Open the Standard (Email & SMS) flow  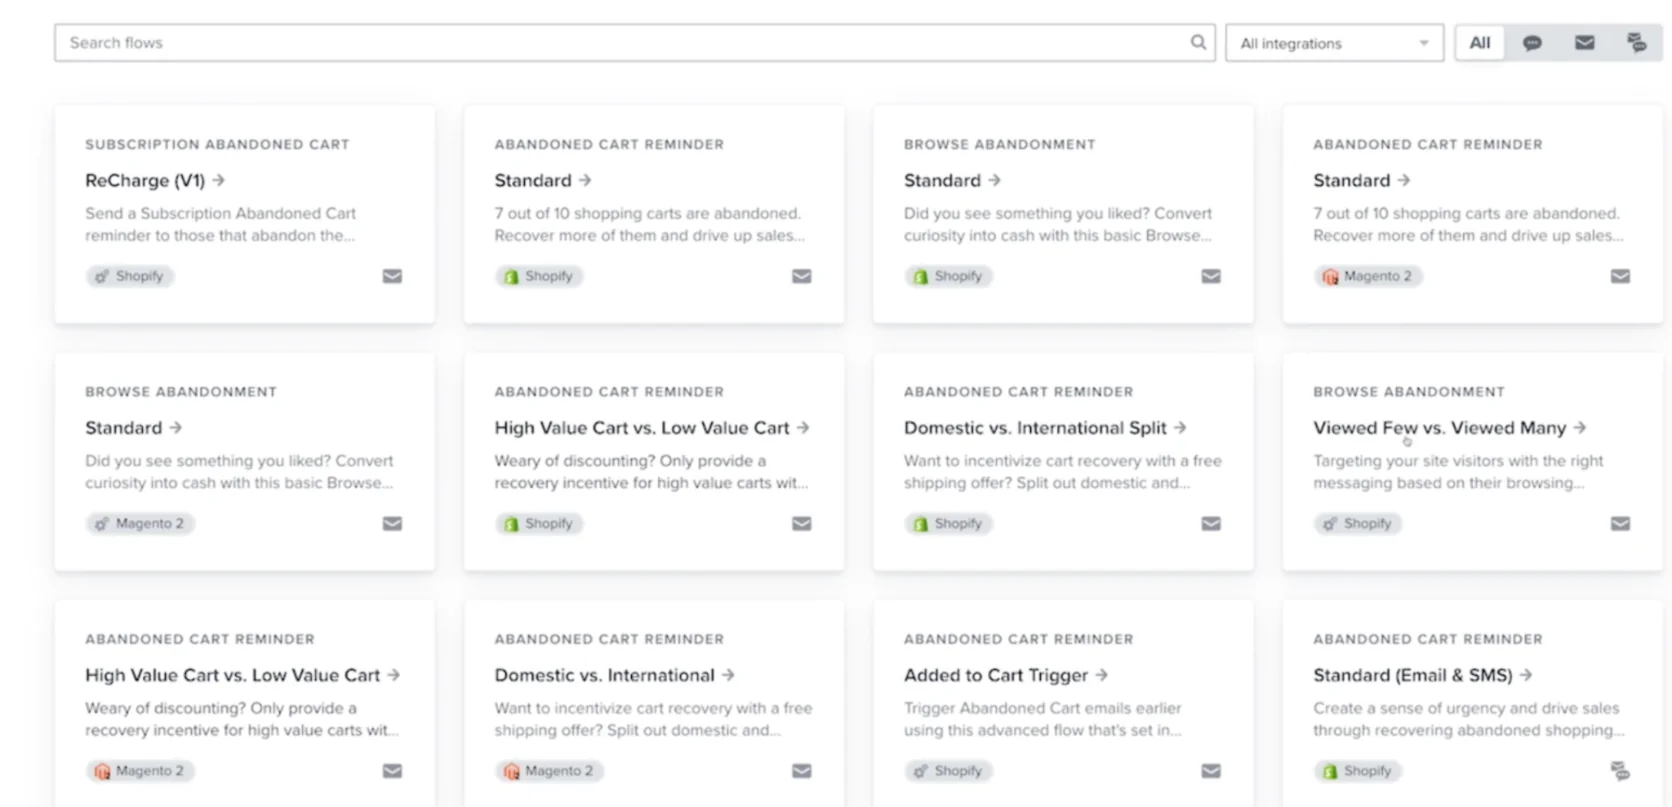[1412, 676]
